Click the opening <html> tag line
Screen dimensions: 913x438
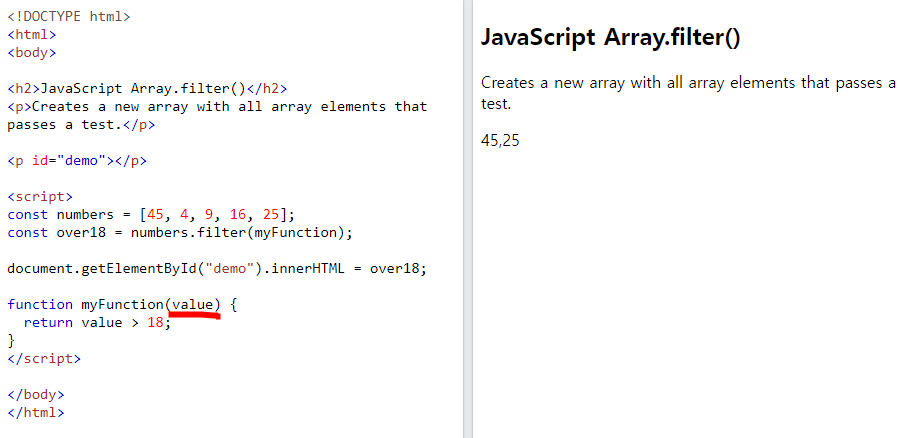pyautogui.click(x=32, y=34)
